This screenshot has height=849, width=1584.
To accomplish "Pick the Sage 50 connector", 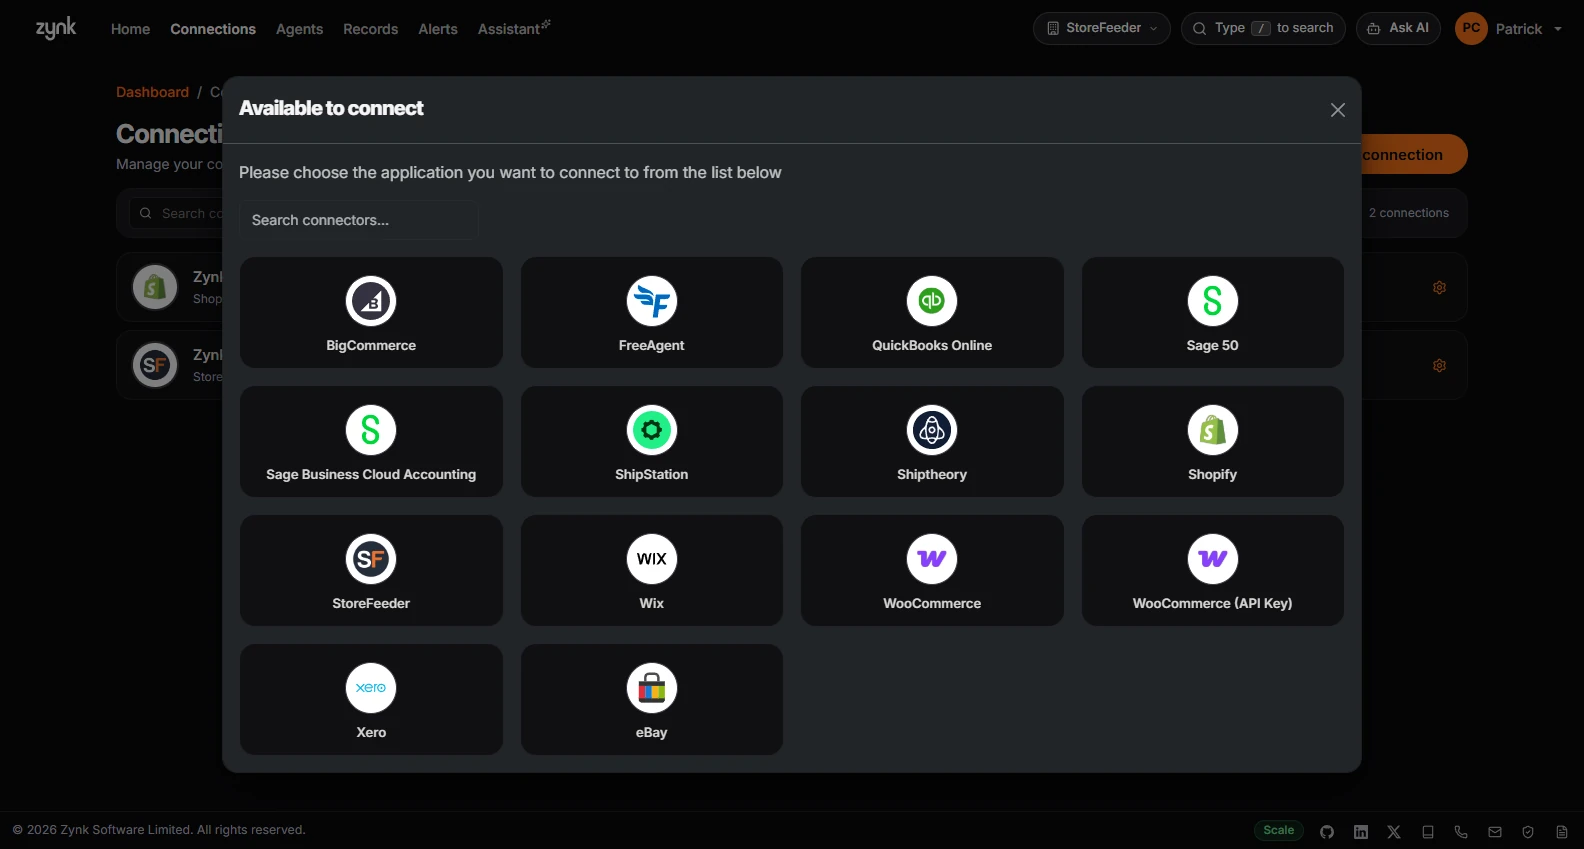I will [x=1213, y=312].
